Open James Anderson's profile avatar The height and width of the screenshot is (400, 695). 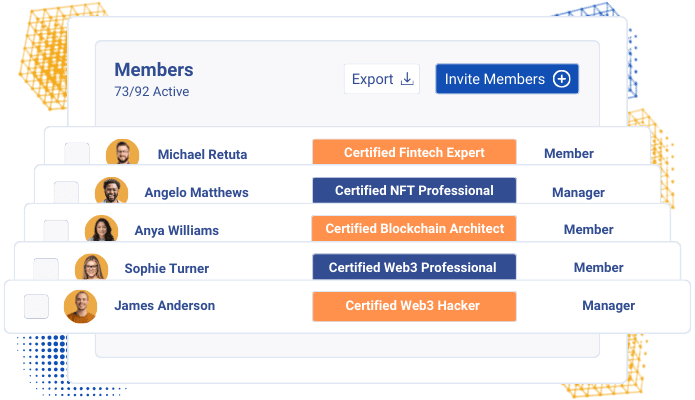point(80,306)
